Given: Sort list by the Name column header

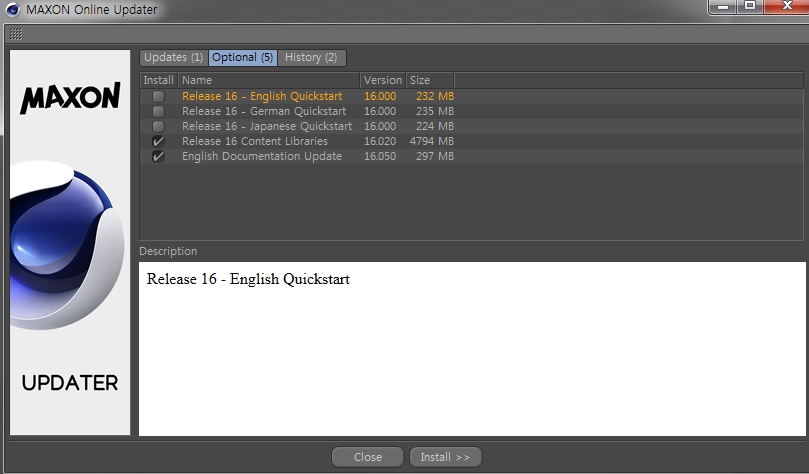Looking at the screenshot, I should click(x=268, y=80).
